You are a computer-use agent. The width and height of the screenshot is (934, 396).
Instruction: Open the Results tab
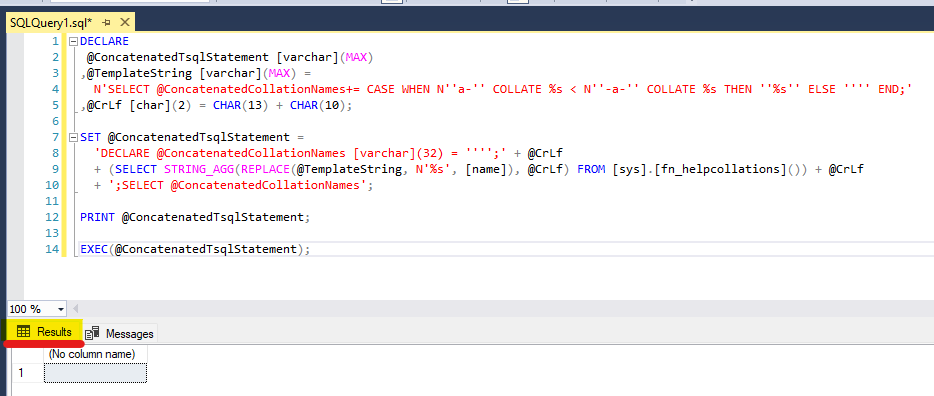tap(44, 332)
